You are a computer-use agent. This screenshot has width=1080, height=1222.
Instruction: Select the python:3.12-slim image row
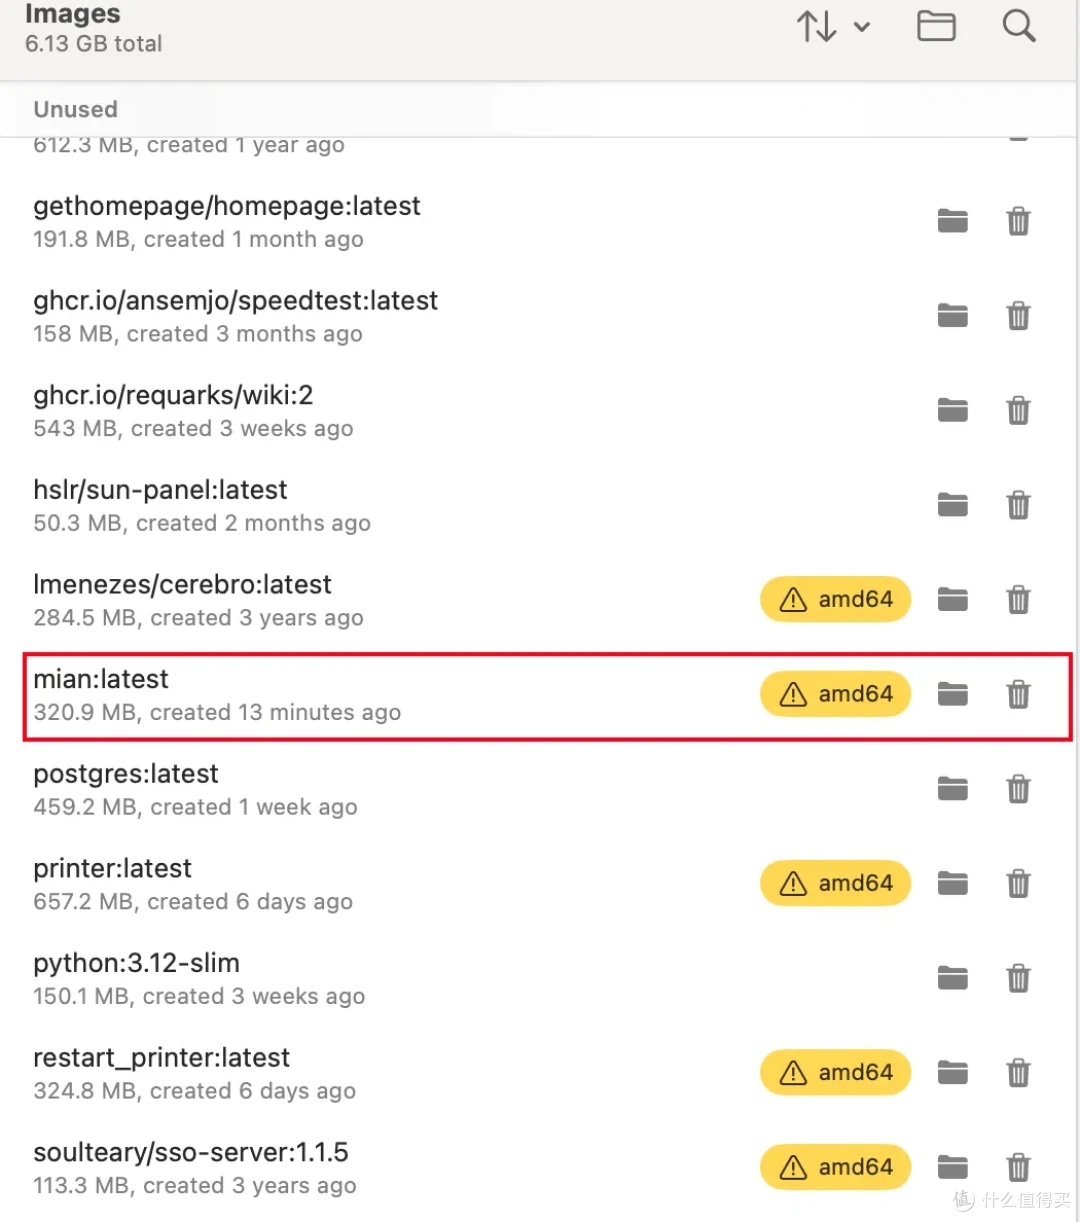540,978
